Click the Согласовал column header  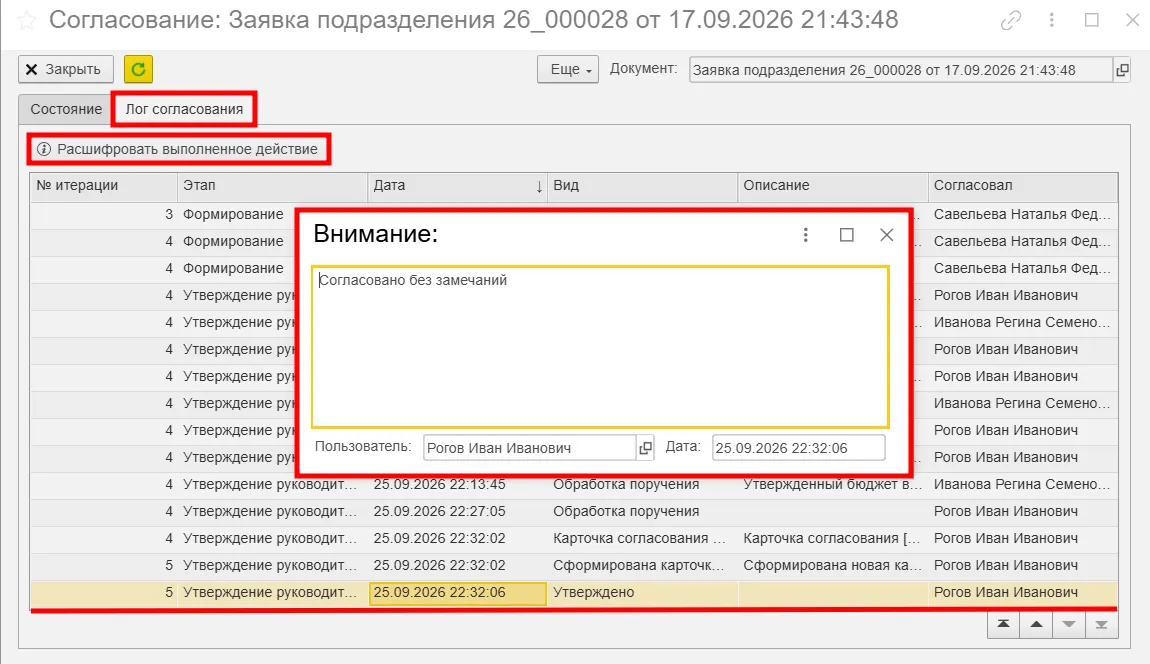point(1022,186)
